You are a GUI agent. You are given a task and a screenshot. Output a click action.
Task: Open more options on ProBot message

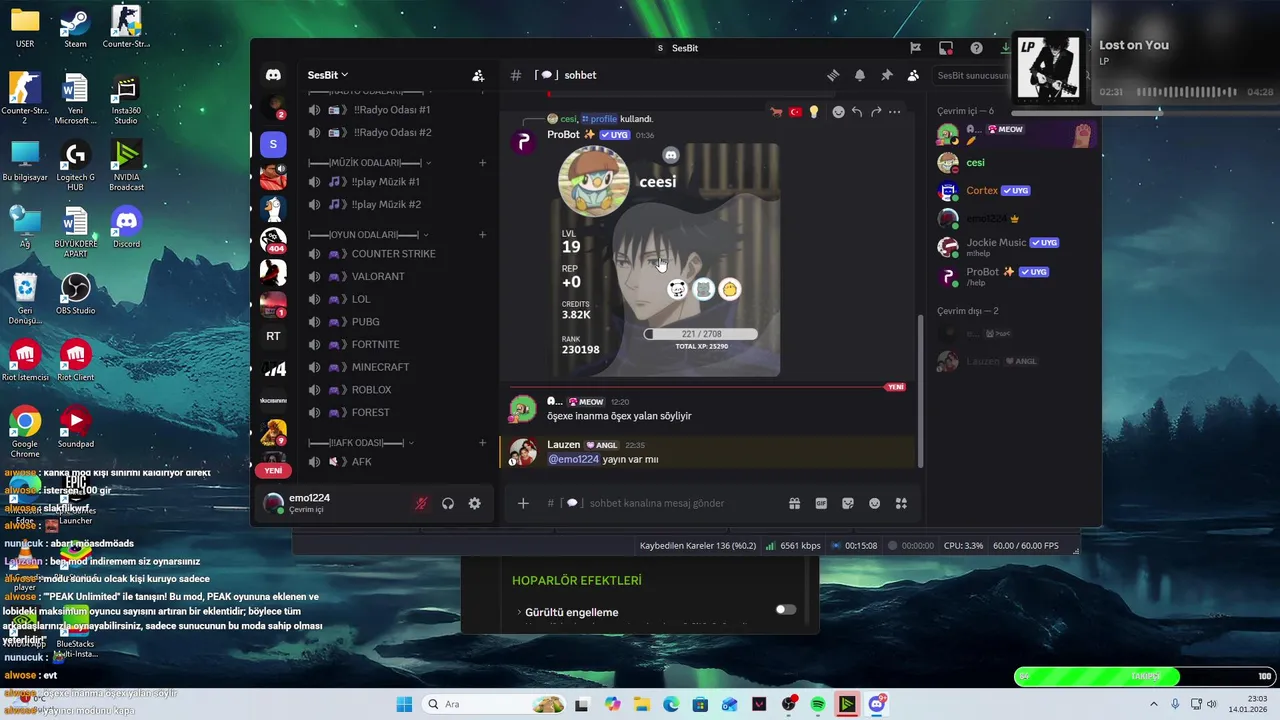pyautogui.click(x=894, y=111)
